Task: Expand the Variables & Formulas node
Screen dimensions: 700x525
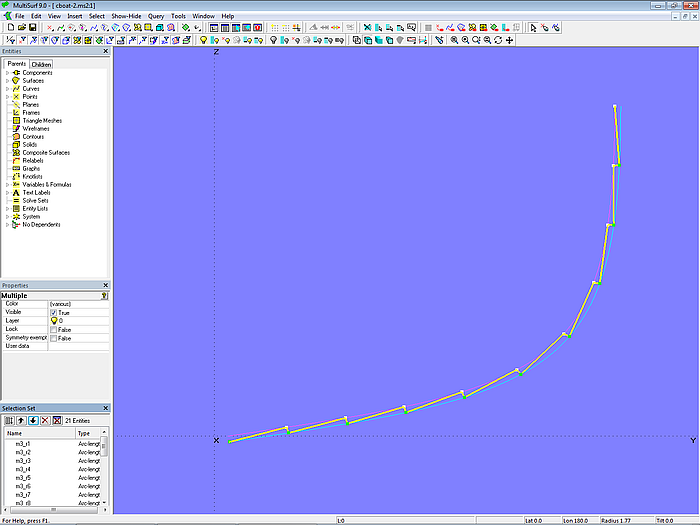Action: pyautogui.click(x=7, y=185)
